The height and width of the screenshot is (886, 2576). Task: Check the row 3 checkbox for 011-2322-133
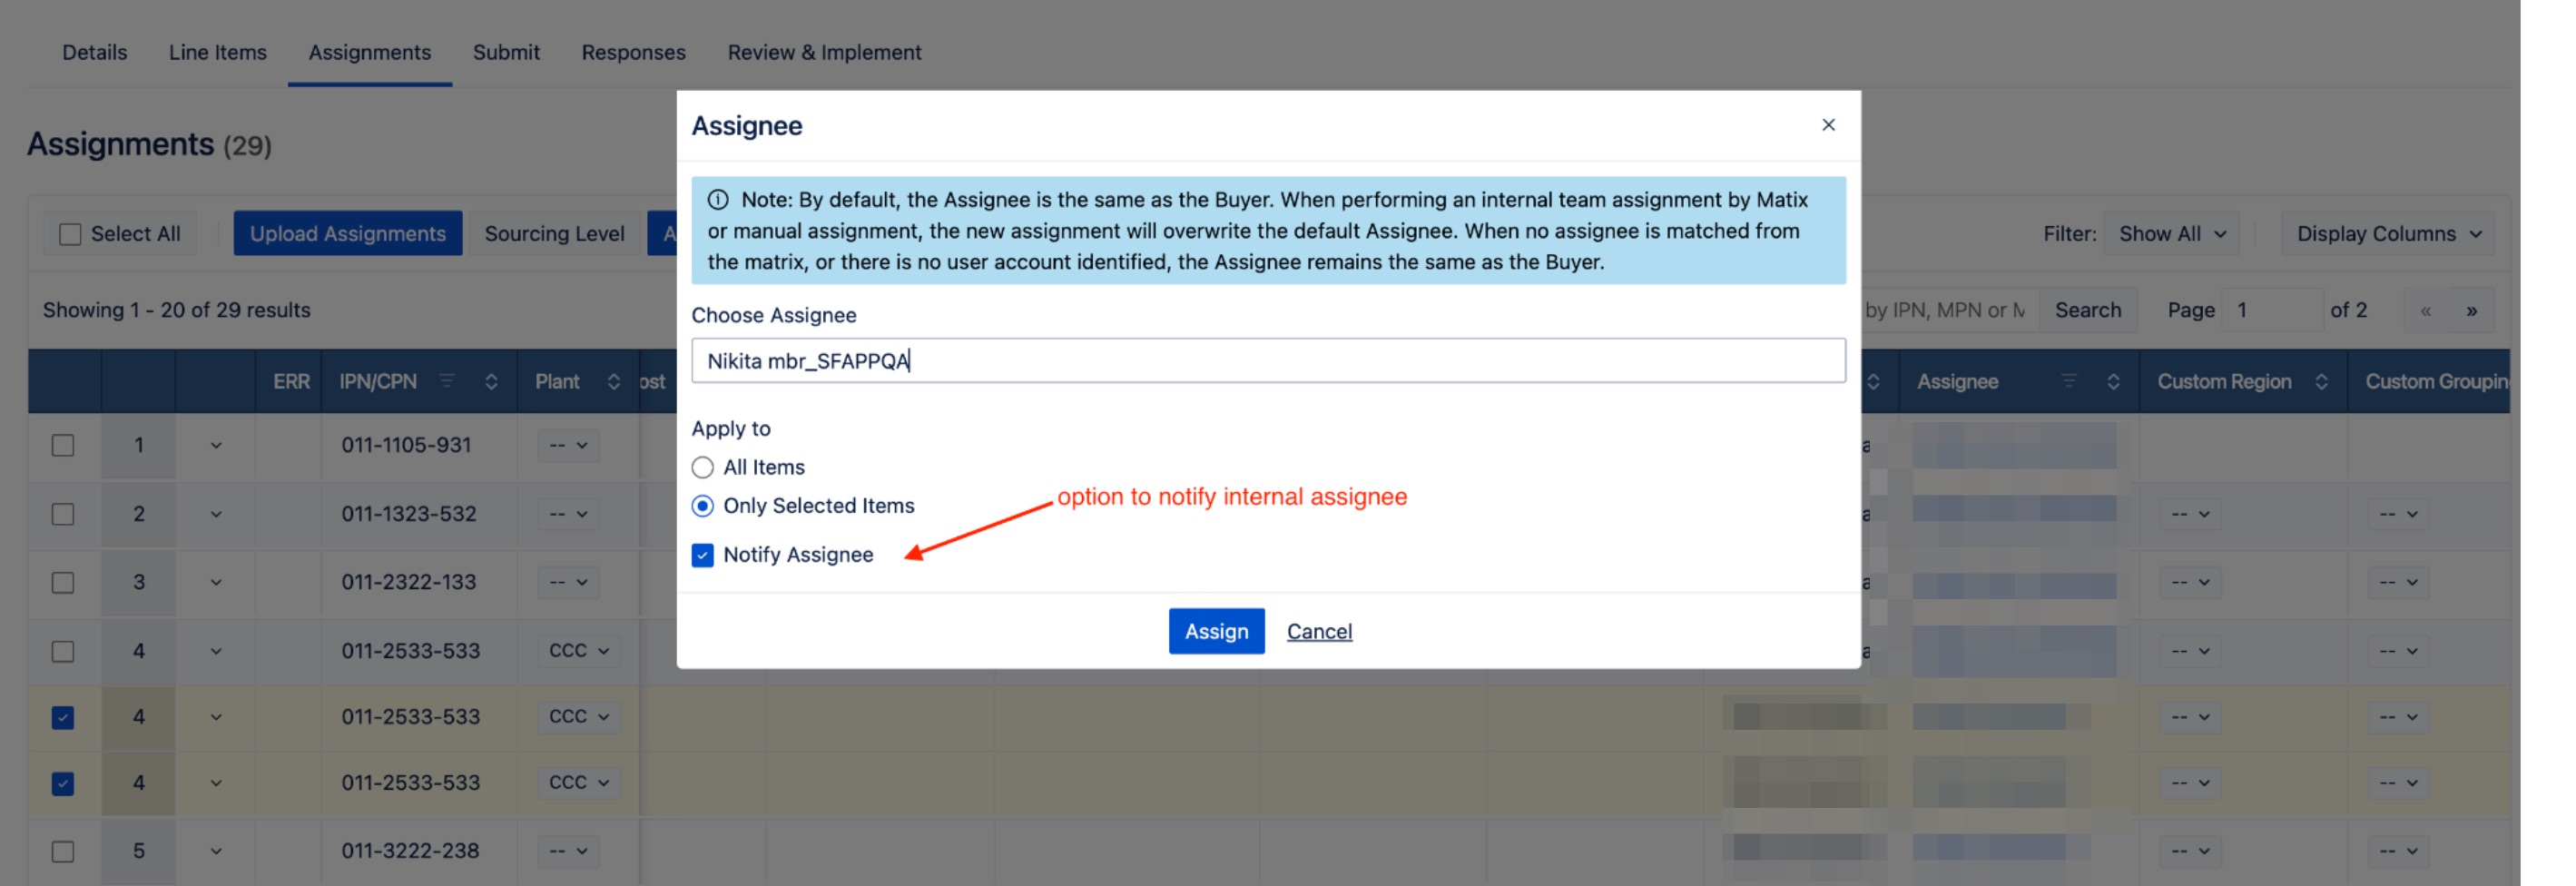(x=63, y=582)
